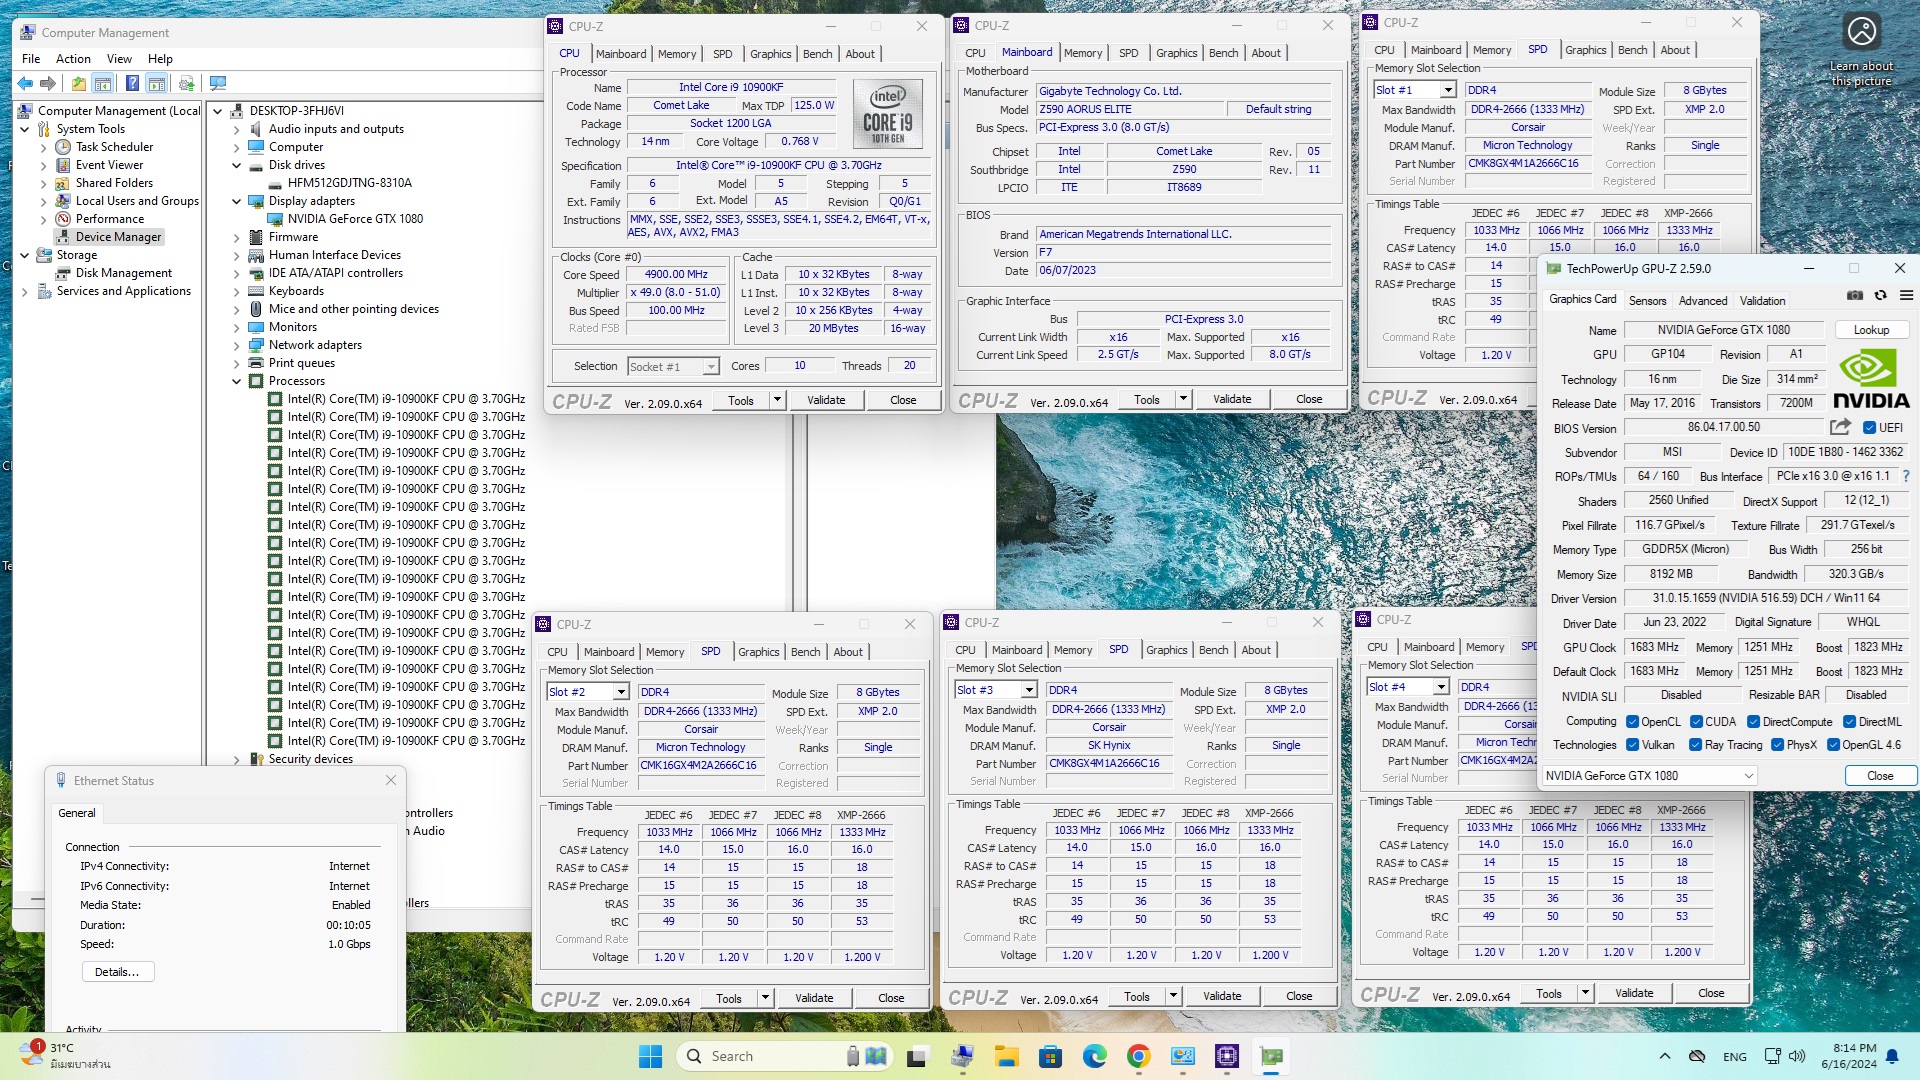The height and width of the screenshot is (1080, 1920).
Task: Open File Explorer from the taskbar
Action: tap(1006, 1056)
